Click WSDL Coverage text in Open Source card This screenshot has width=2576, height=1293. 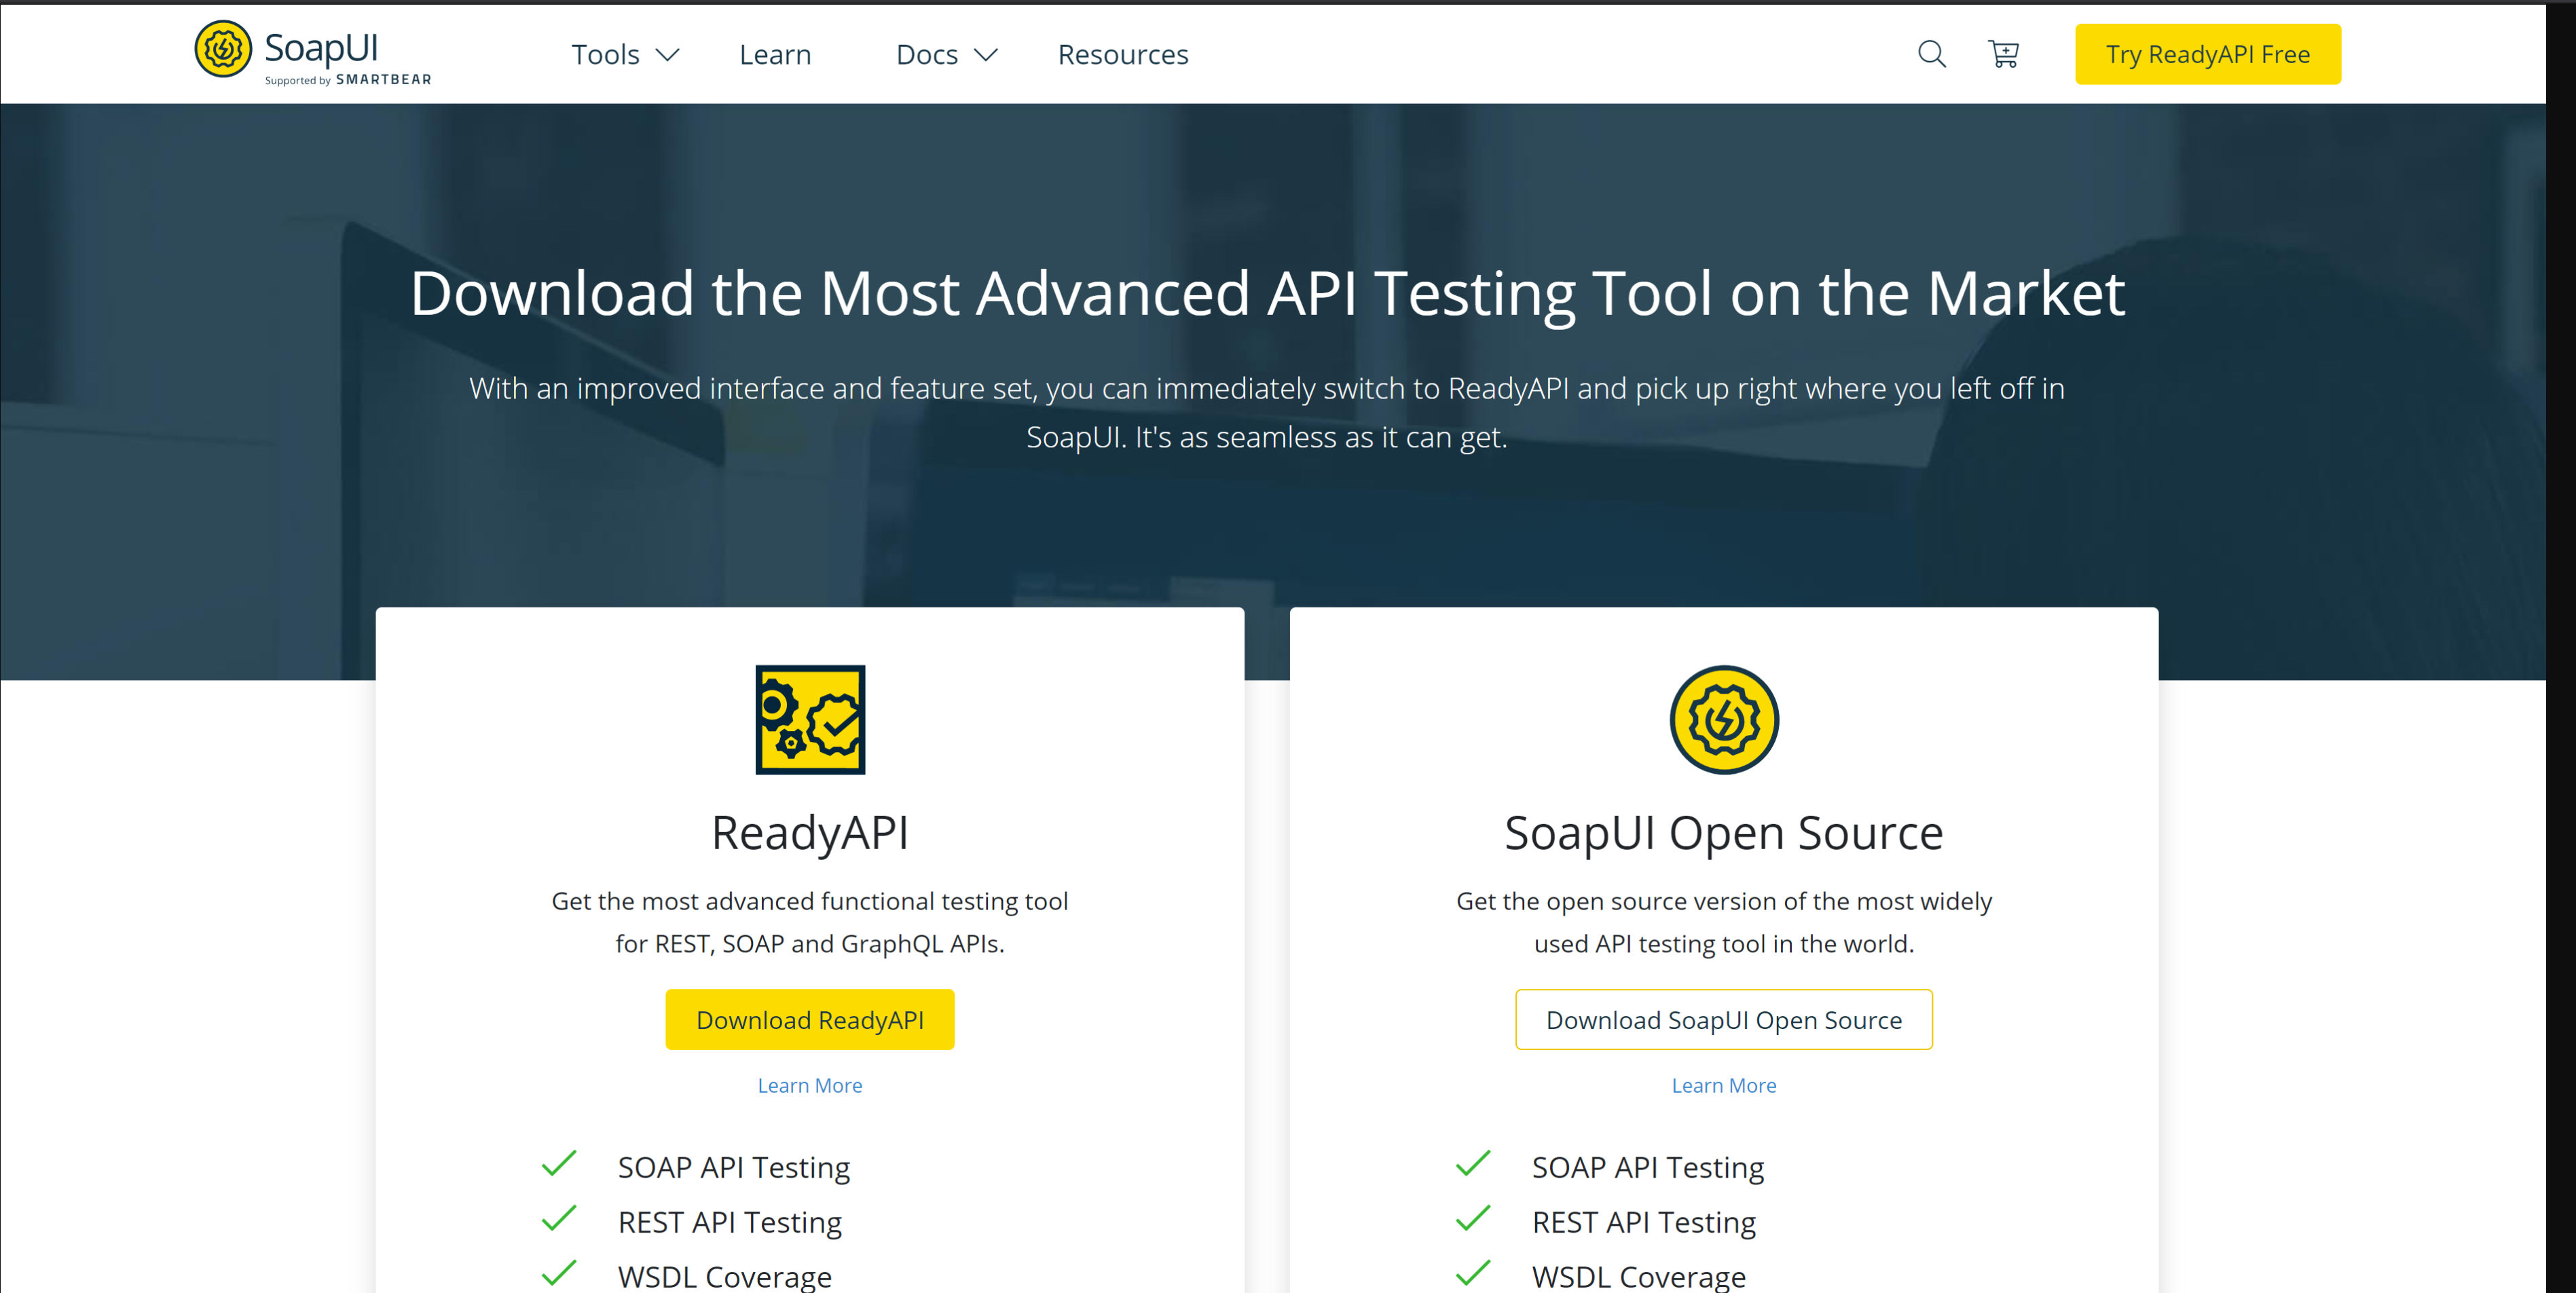tap(1639, 1276)
